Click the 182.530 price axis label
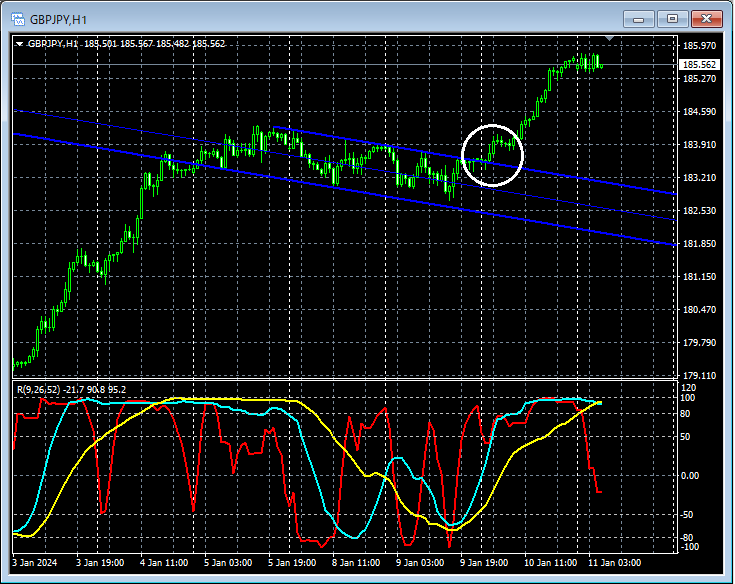735x584 pixels. click(x=699, y=210)
